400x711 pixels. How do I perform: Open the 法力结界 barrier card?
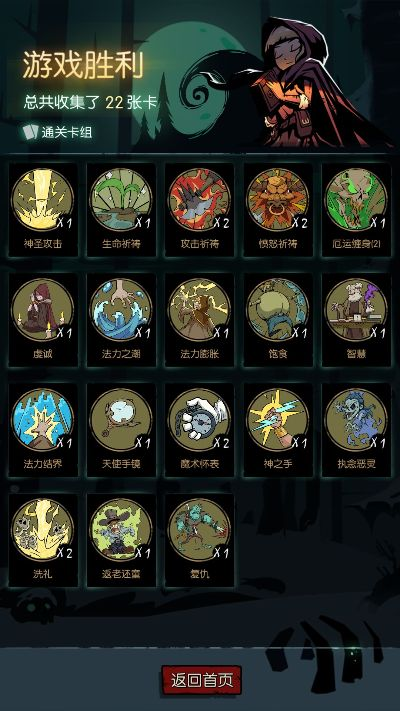(43, 420)
